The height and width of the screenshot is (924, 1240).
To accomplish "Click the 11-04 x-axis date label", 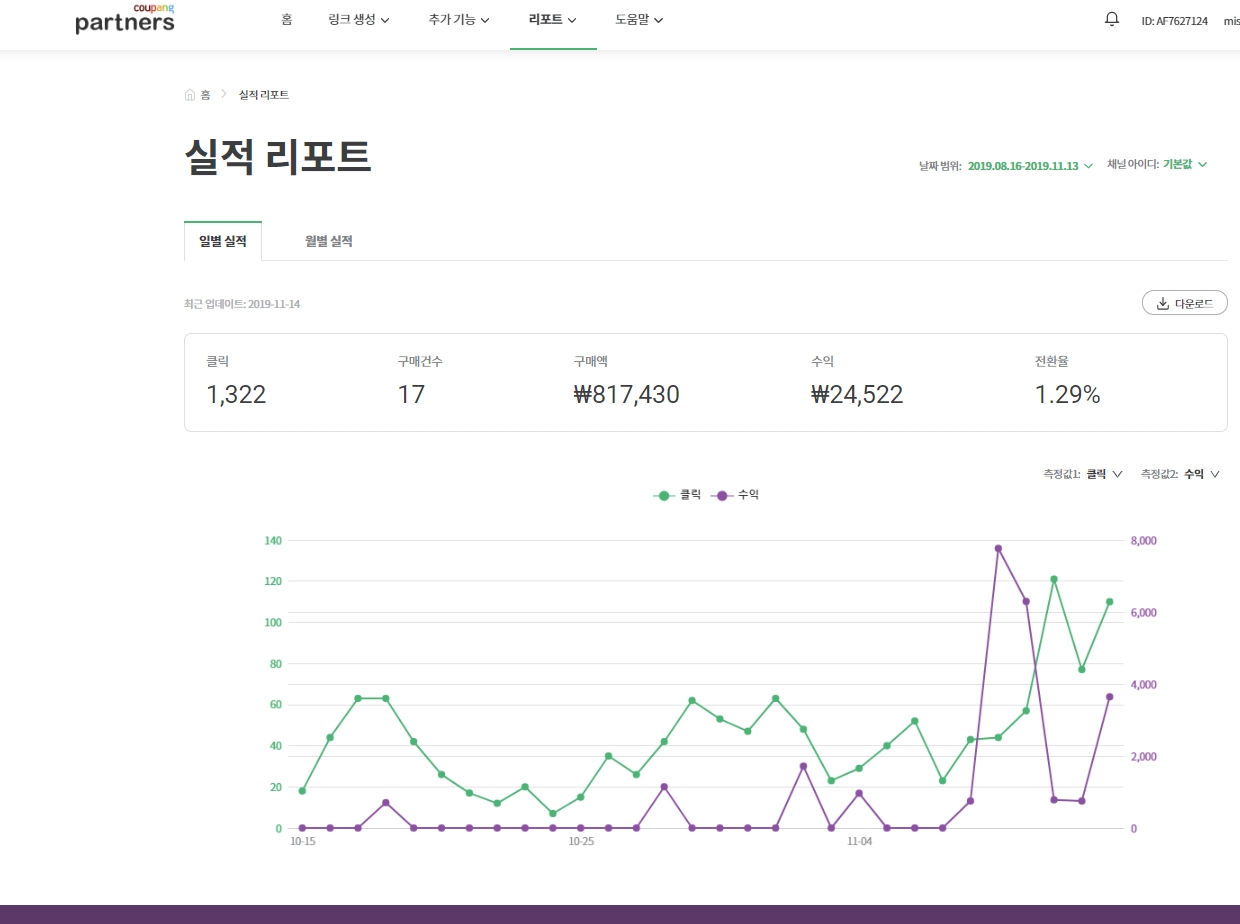I will pos(859,842).
